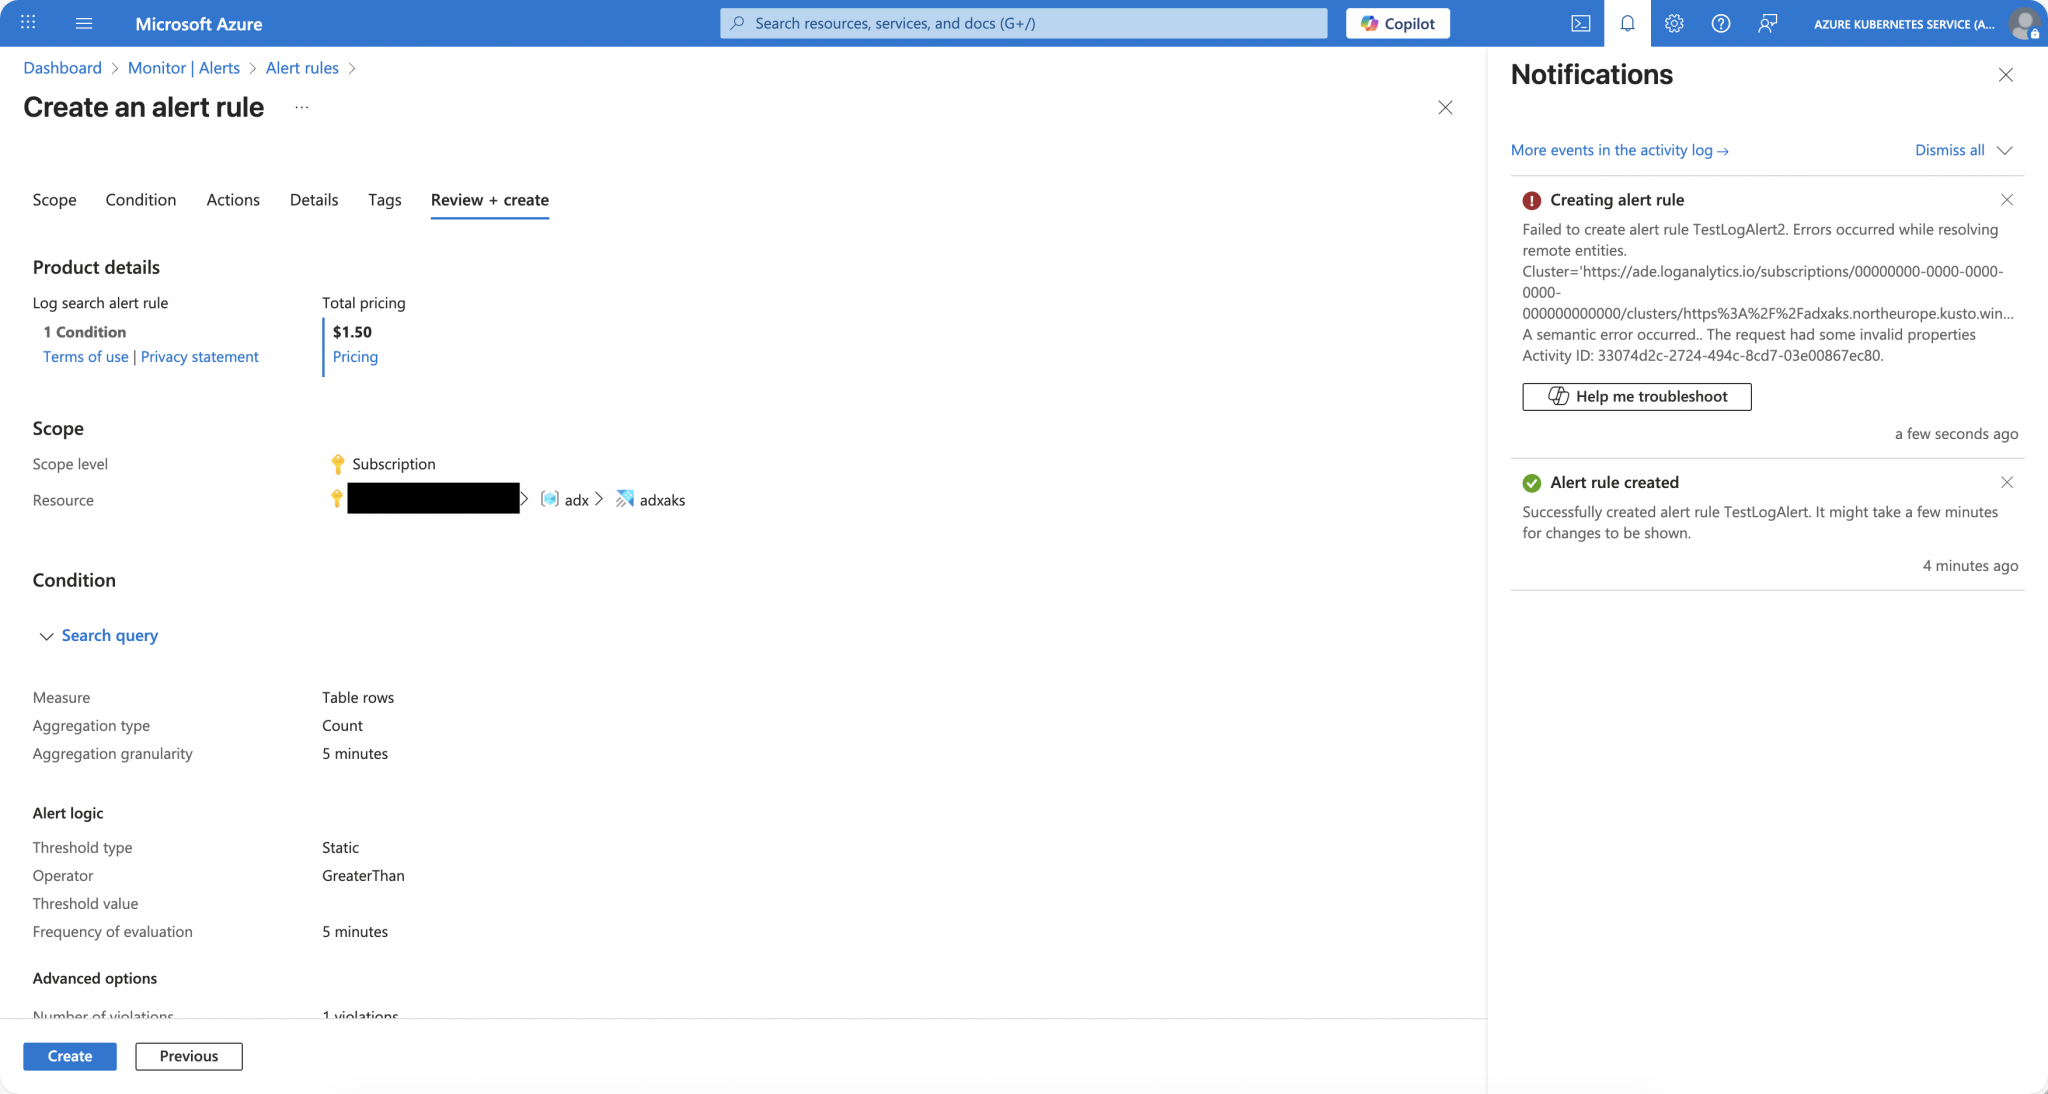Open the account avatar menu

pos(2024,24)
